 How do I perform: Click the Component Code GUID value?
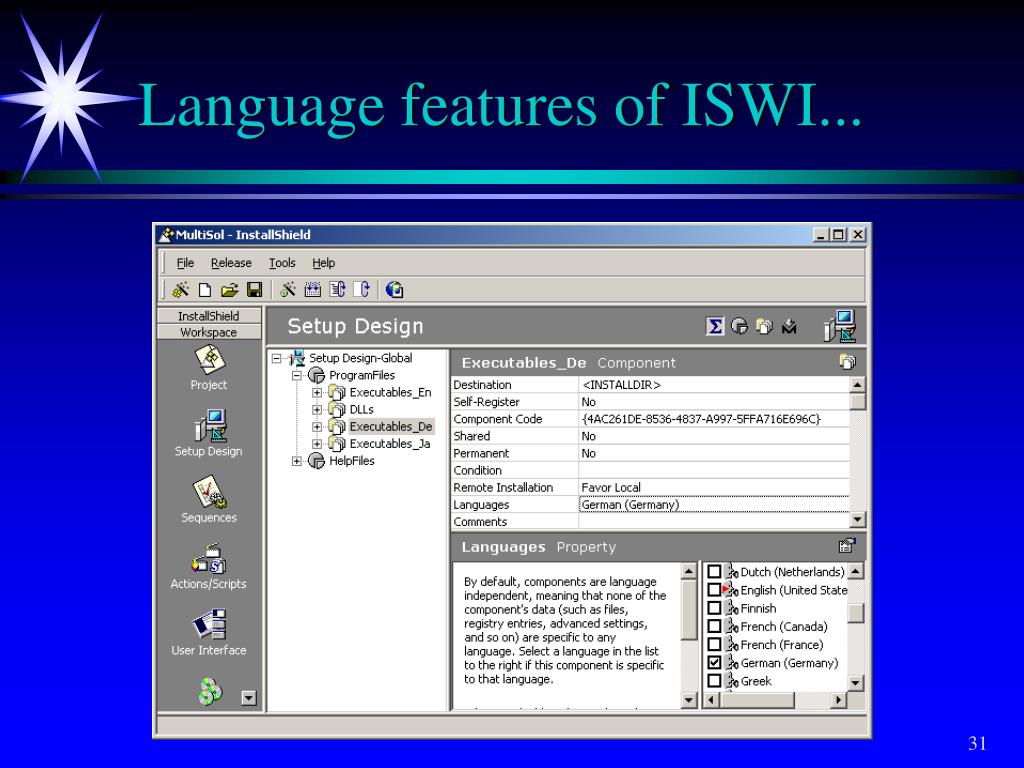714,419
